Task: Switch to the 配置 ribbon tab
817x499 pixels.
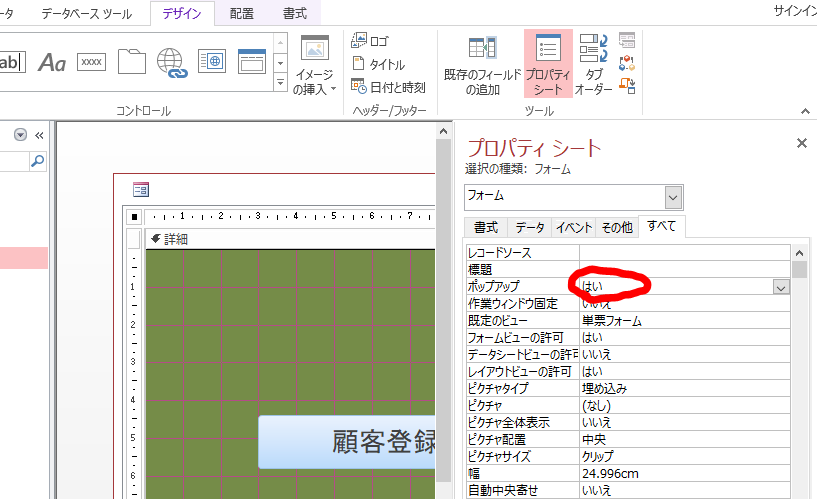Action: [241, 14]
